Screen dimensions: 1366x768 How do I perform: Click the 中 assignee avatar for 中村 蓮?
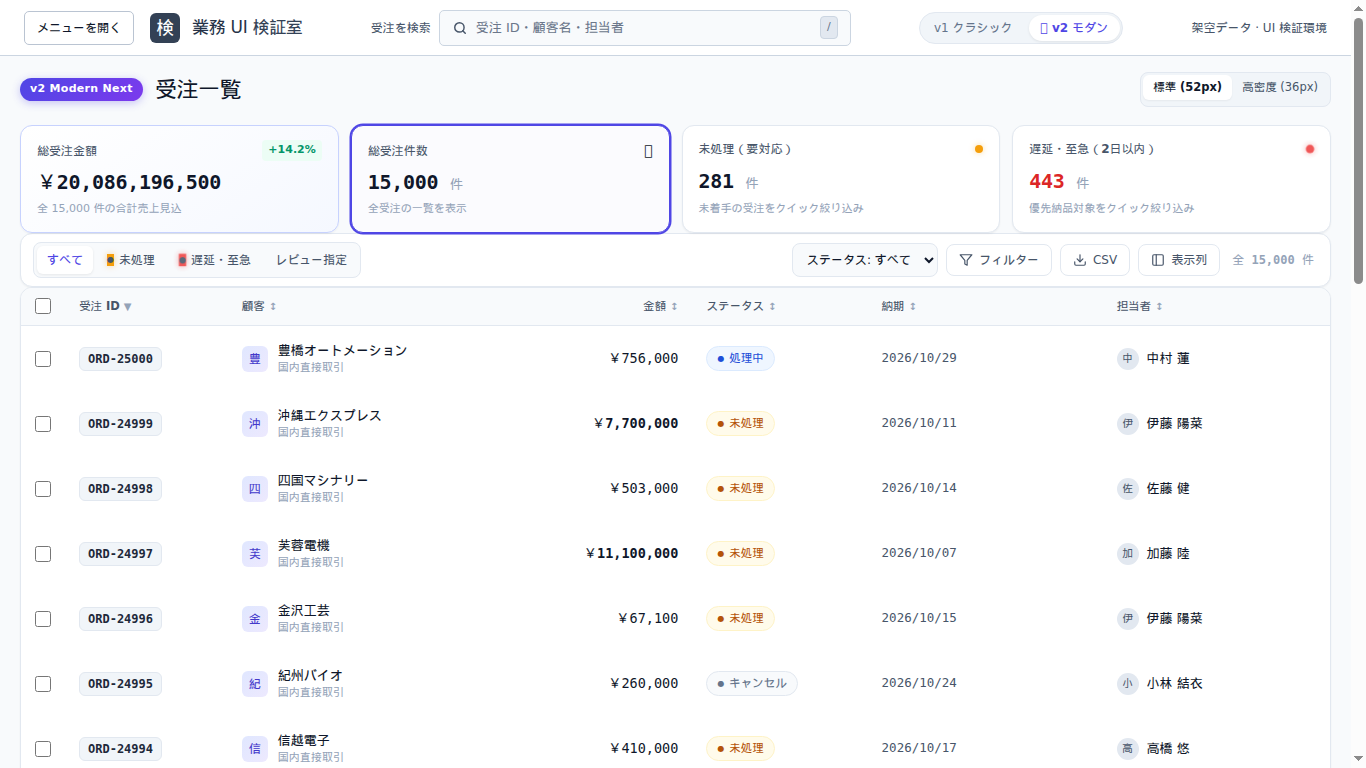[1128, 359]
